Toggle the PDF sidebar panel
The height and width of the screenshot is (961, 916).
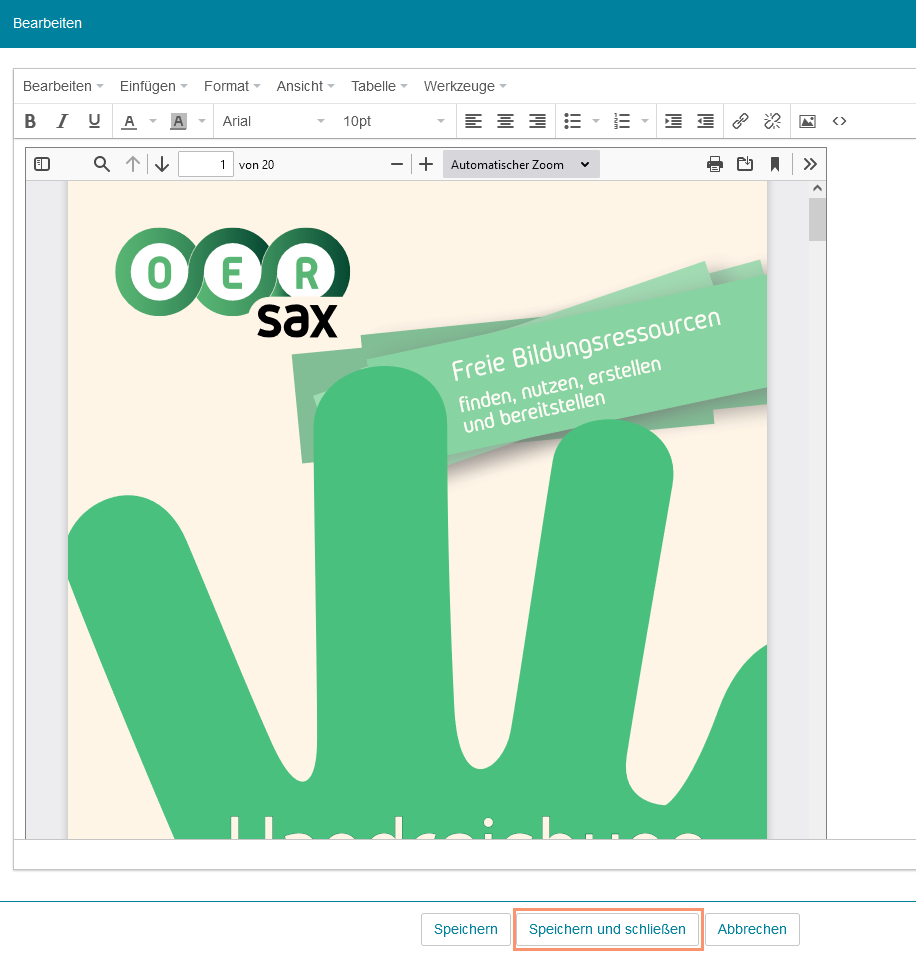[x=42, y=163]
